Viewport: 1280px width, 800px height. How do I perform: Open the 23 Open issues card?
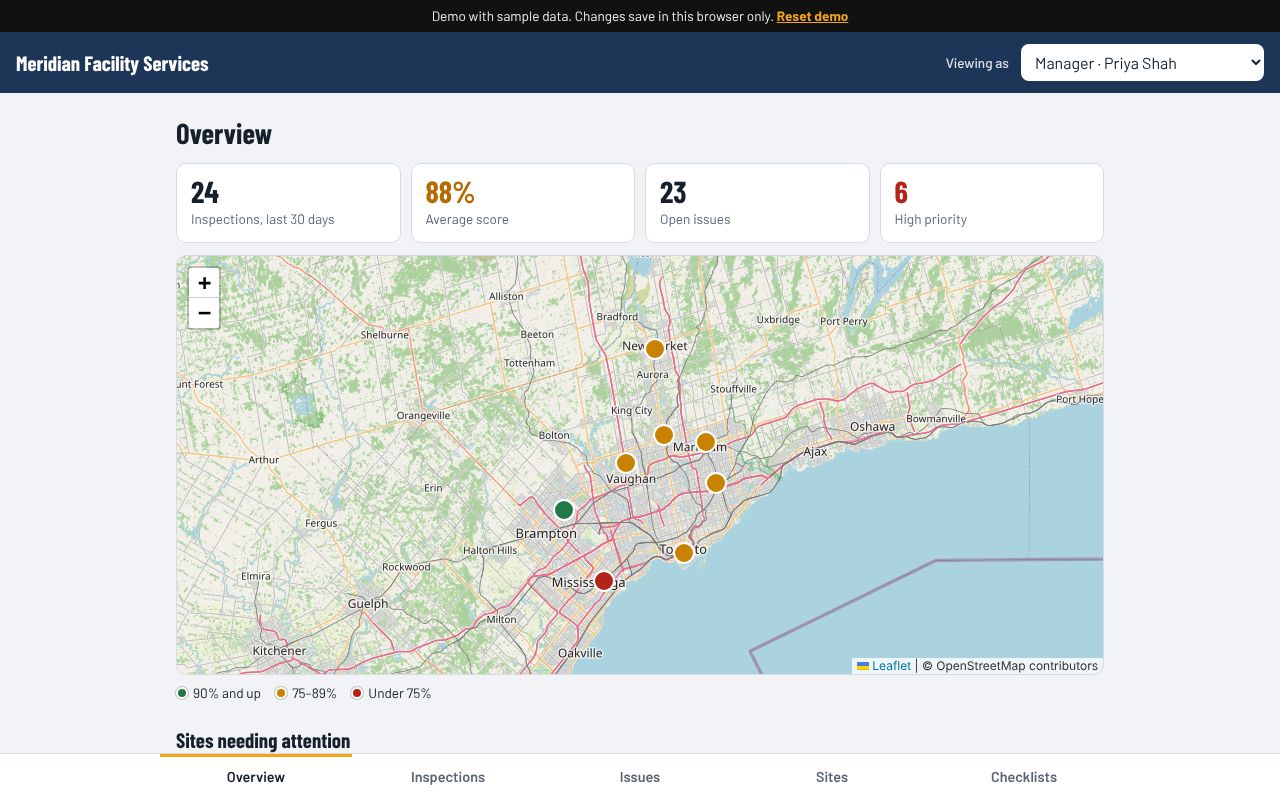pyautogui.click(x=757, y=203)
